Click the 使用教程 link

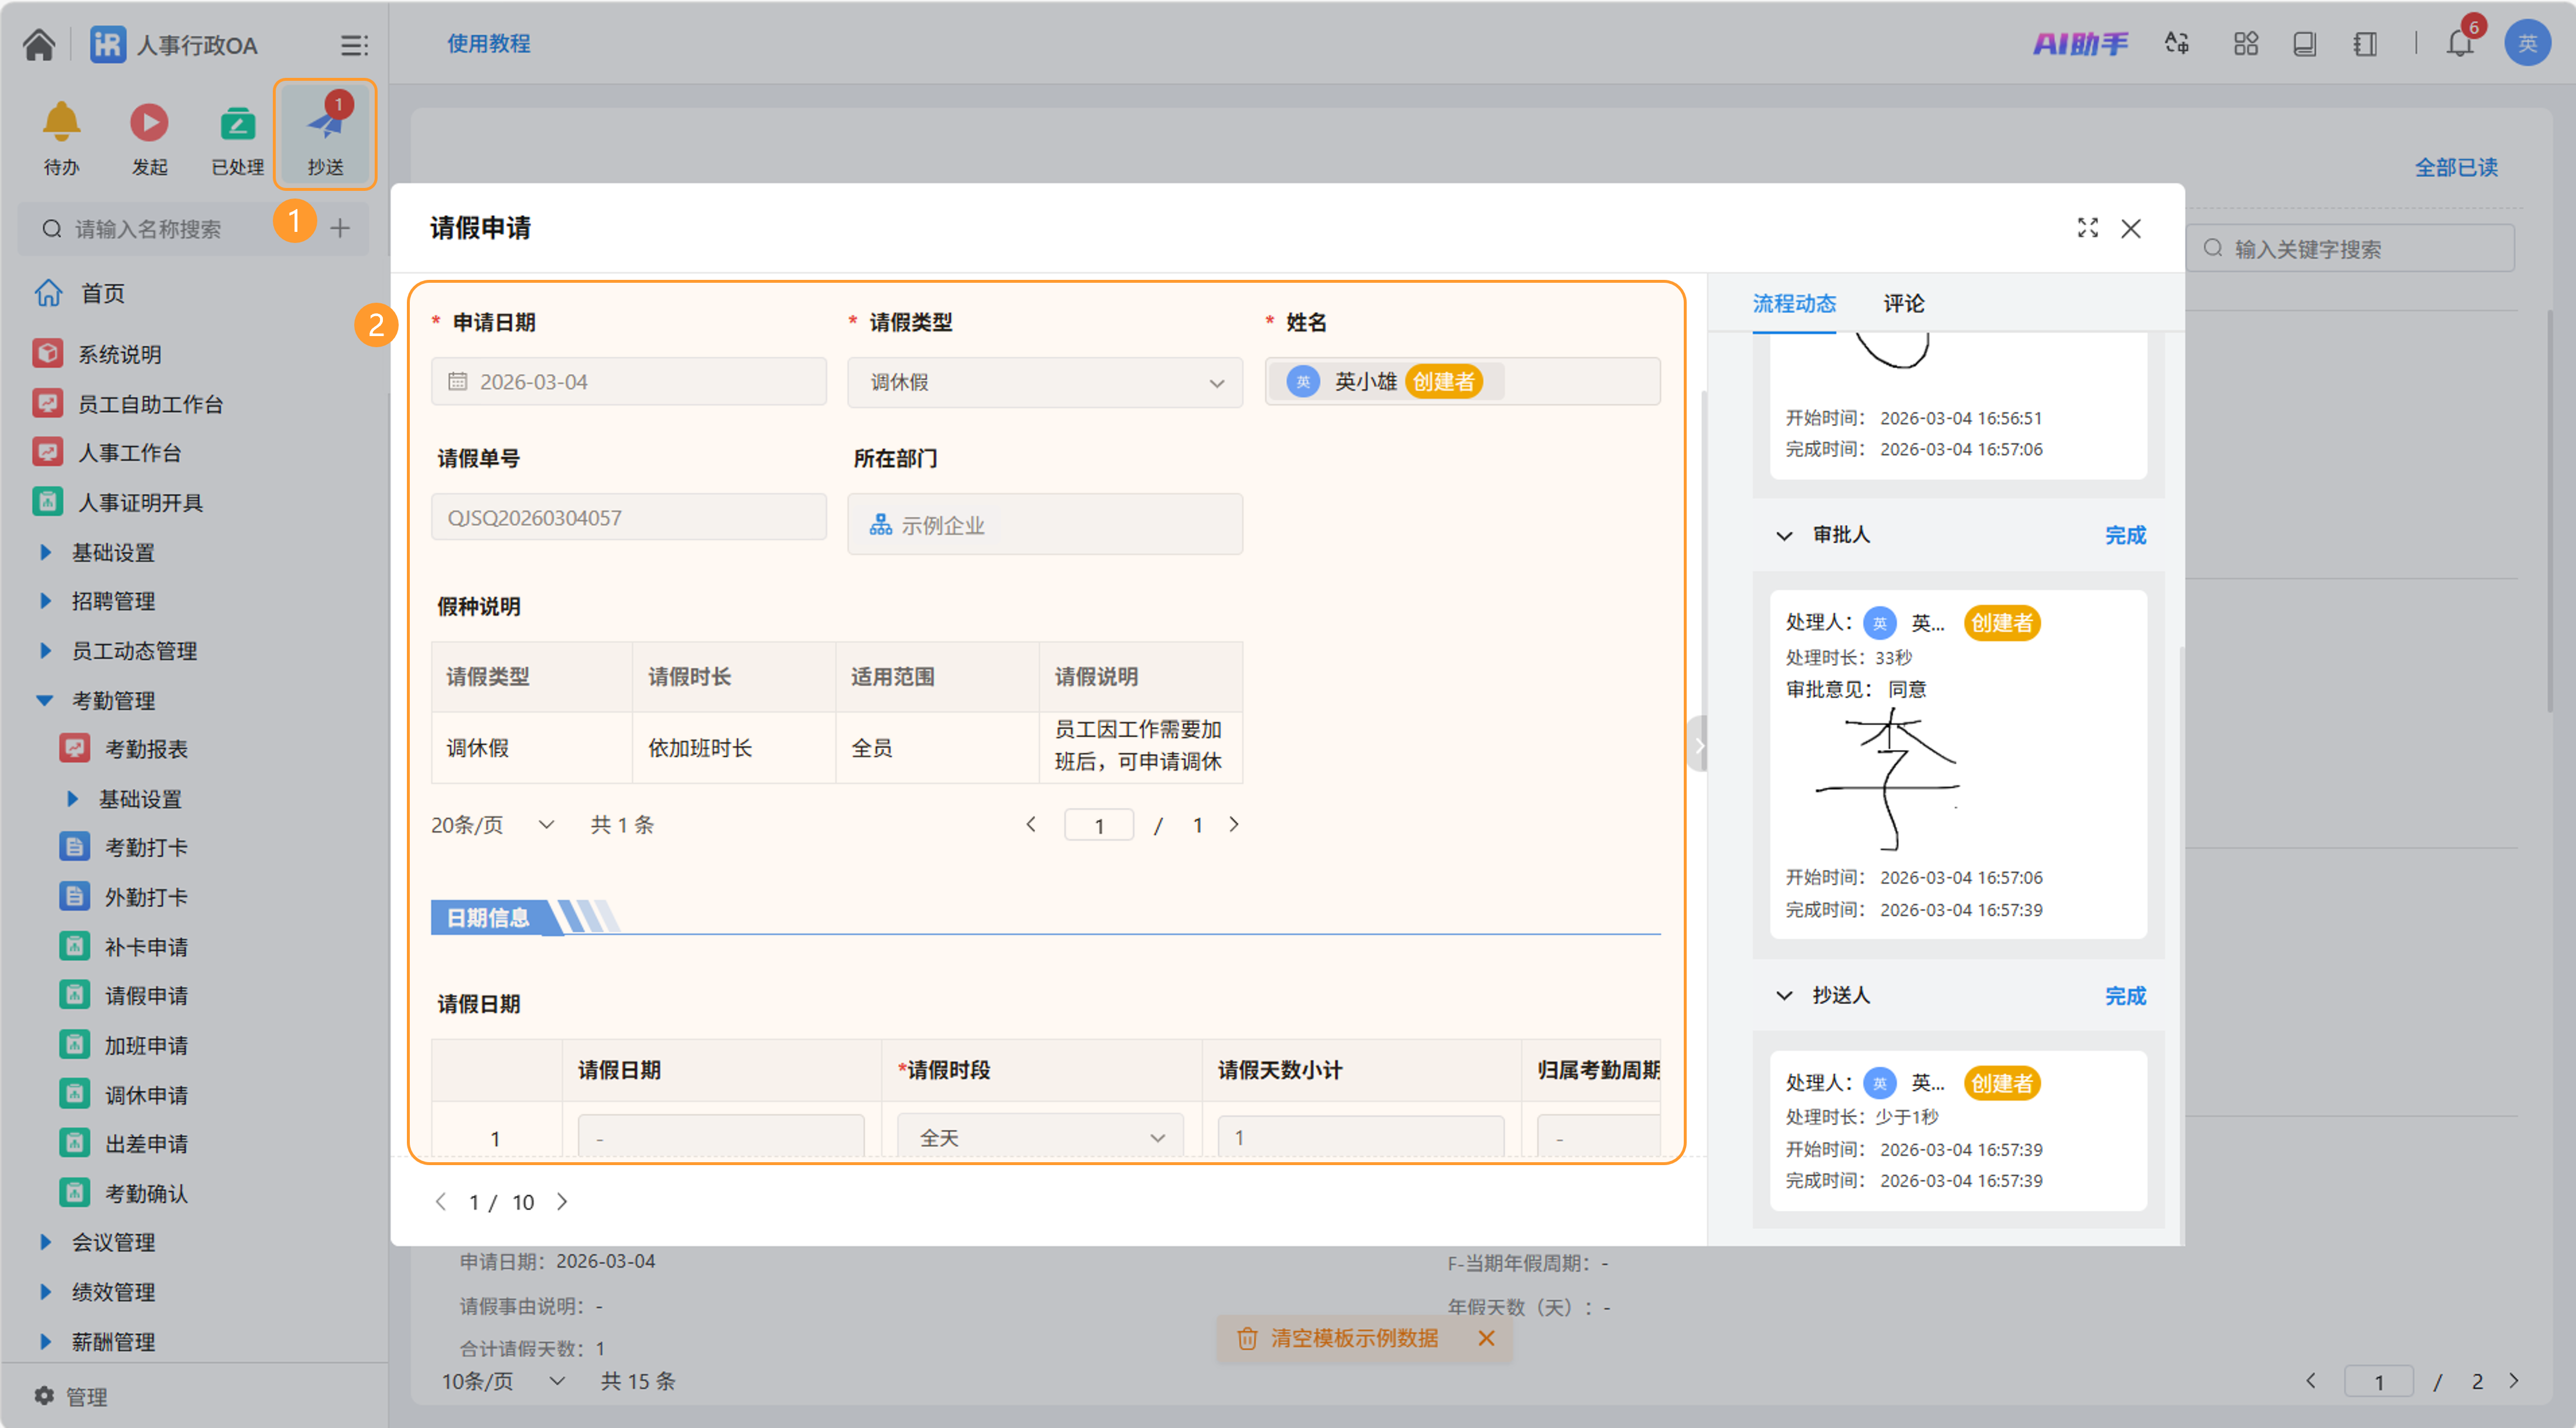pos(488,44)
